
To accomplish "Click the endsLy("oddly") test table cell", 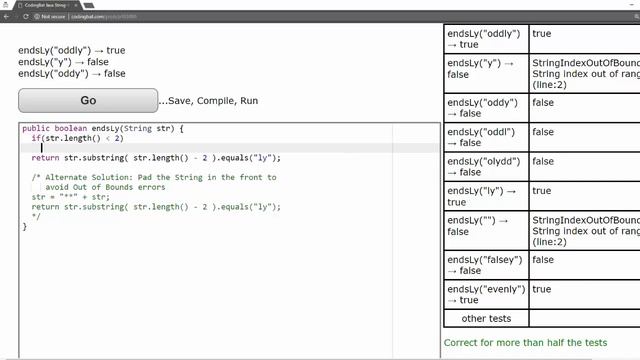I will tap(486, 39).
